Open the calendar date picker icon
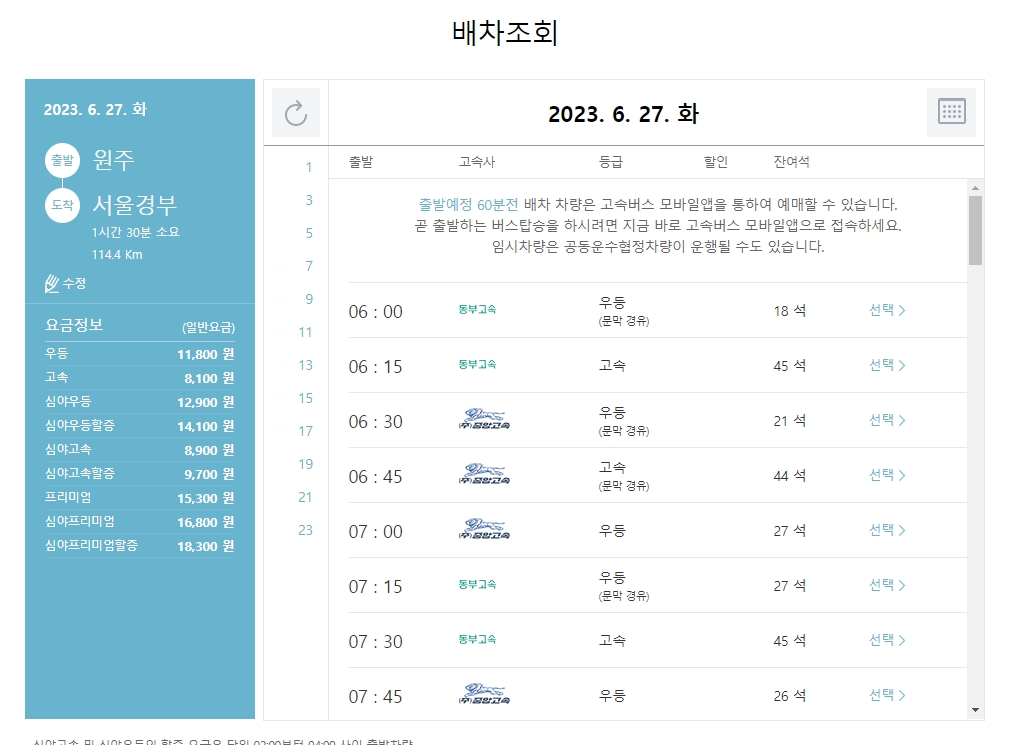Image resolution: width=1026 pixels, height=745 pixels. [x=951, y=113]
